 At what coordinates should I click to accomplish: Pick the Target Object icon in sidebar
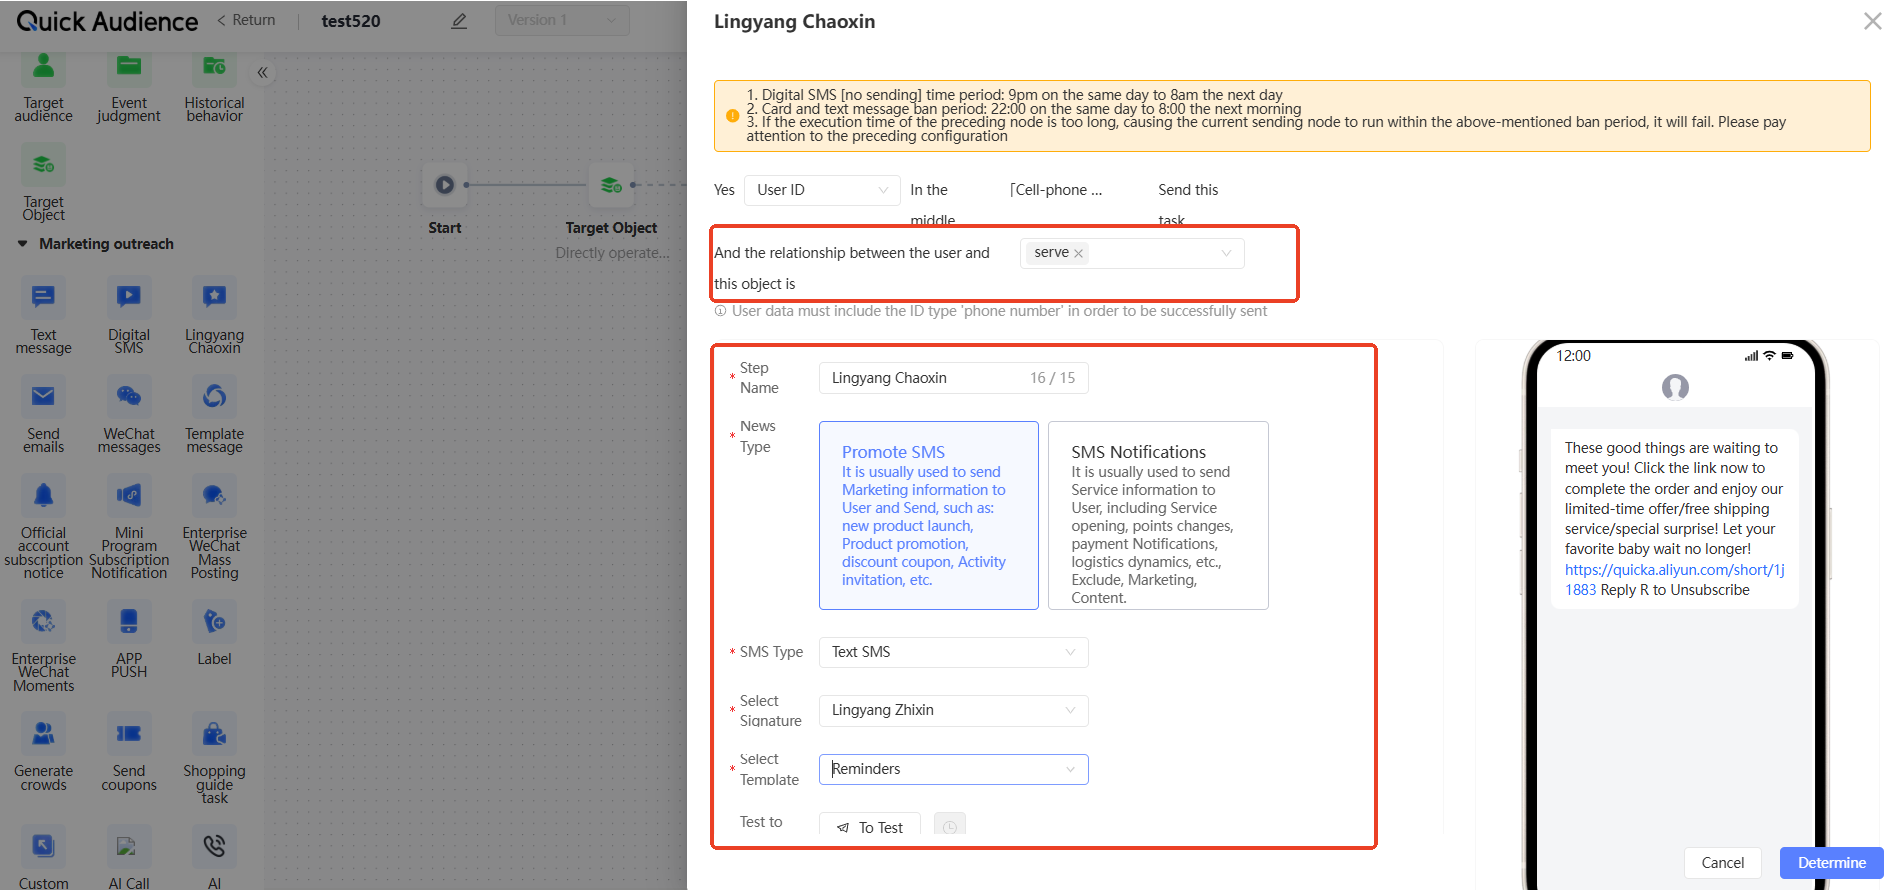(x=43, y=164)
